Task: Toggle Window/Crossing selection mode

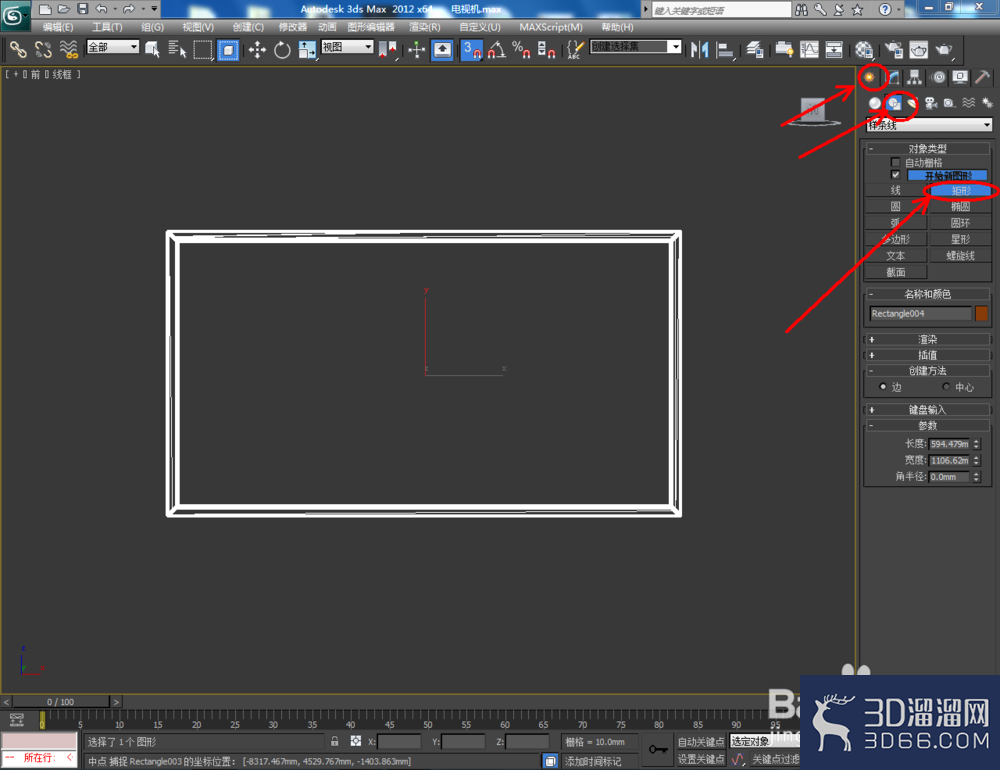Action: click(x=228, y=49)
